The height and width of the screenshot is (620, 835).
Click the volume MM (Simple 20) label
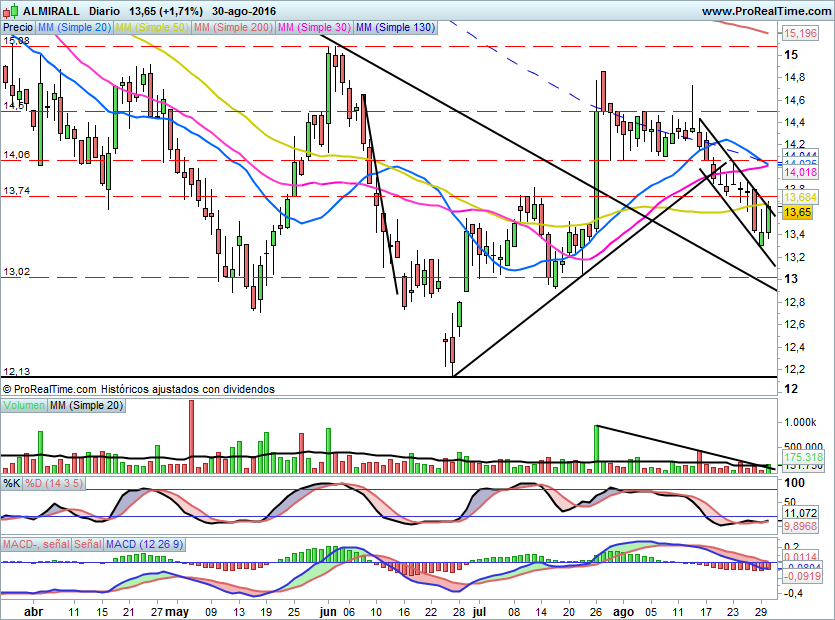86,405
